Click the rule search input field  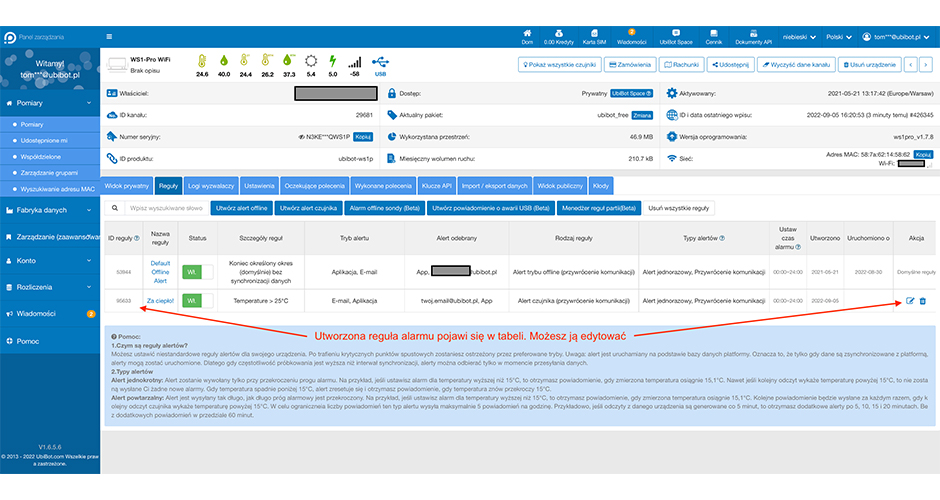(x=167, y=208)
